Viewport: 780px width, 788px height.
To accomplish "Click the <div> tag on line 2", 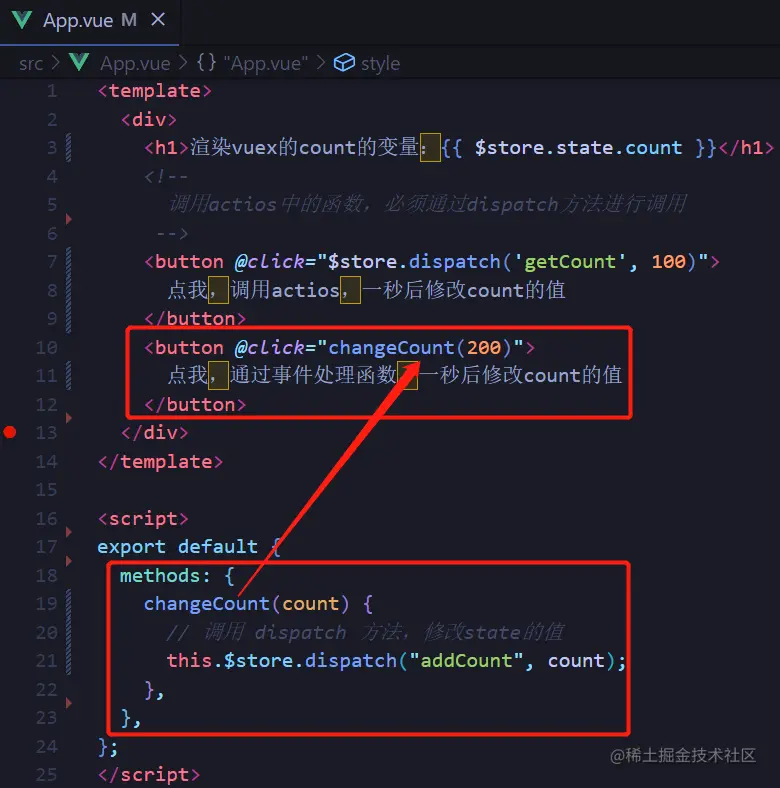I will (149, 120).
